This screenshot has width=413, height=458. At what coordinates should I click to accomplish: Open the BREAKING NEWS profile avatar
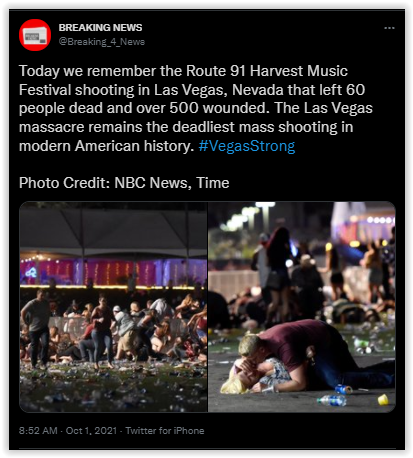tap(35, 35)
